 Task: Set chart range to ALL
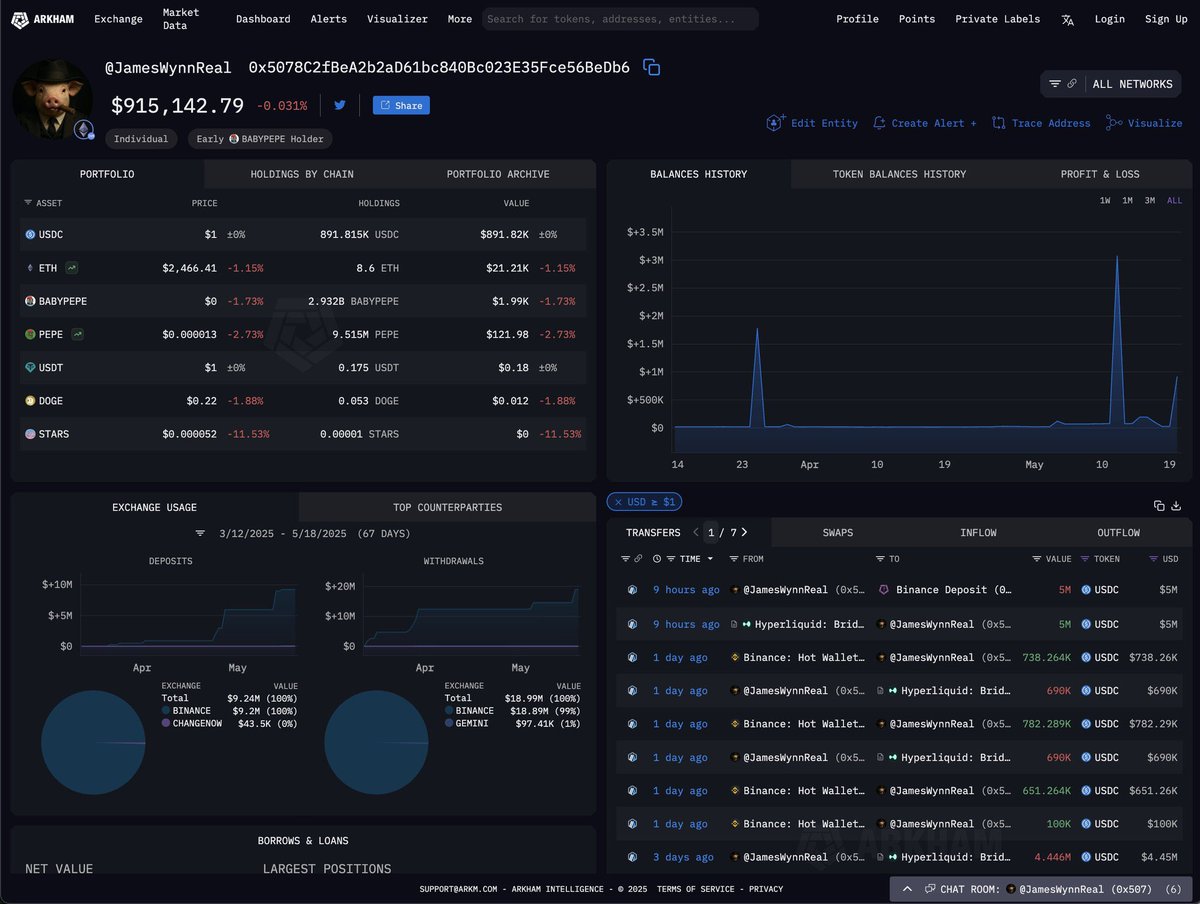(1174, 201)
